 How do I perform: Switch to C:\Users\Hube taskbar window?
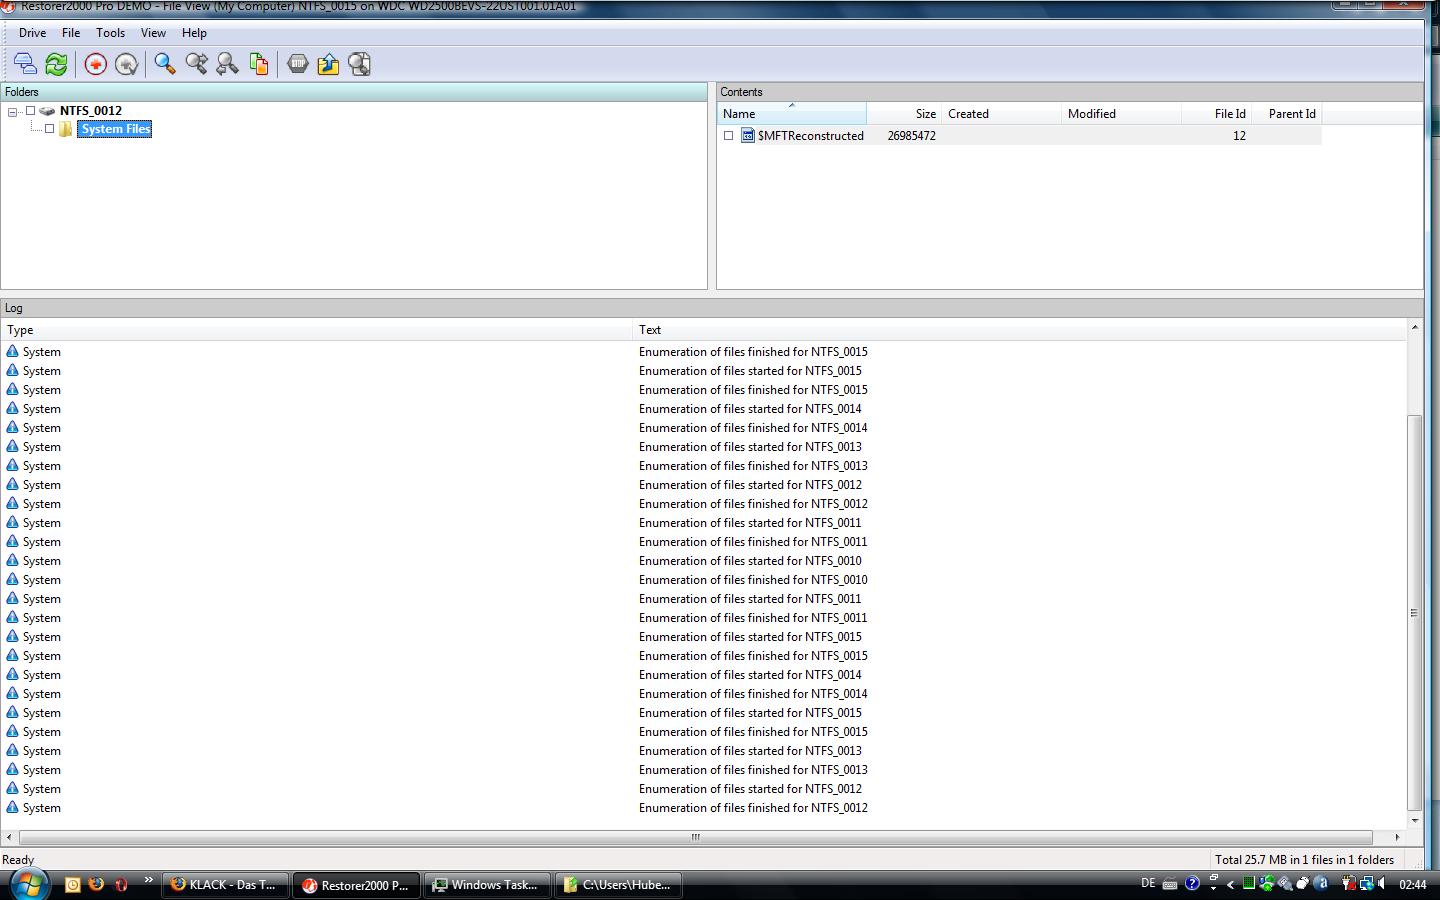click(619, 885)
